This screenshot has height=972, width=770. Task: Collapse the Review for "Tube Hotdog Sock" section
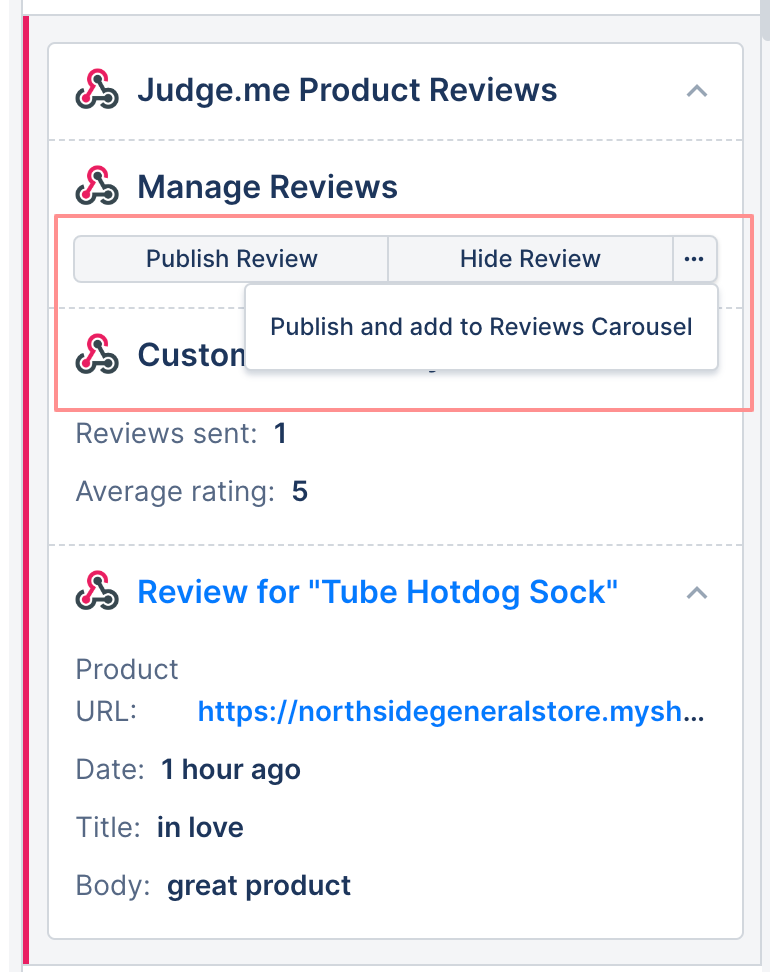point(697,593)
